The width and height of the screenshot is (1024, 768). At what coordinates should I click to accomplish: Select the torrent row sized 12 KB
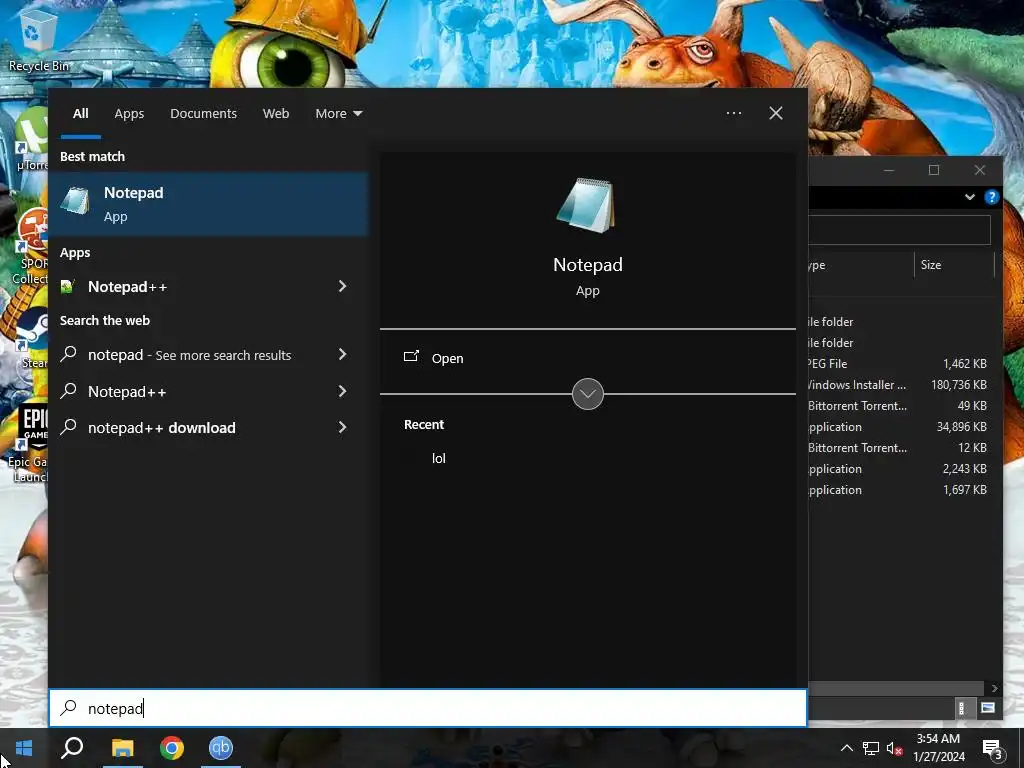click(x=902, y=447)
